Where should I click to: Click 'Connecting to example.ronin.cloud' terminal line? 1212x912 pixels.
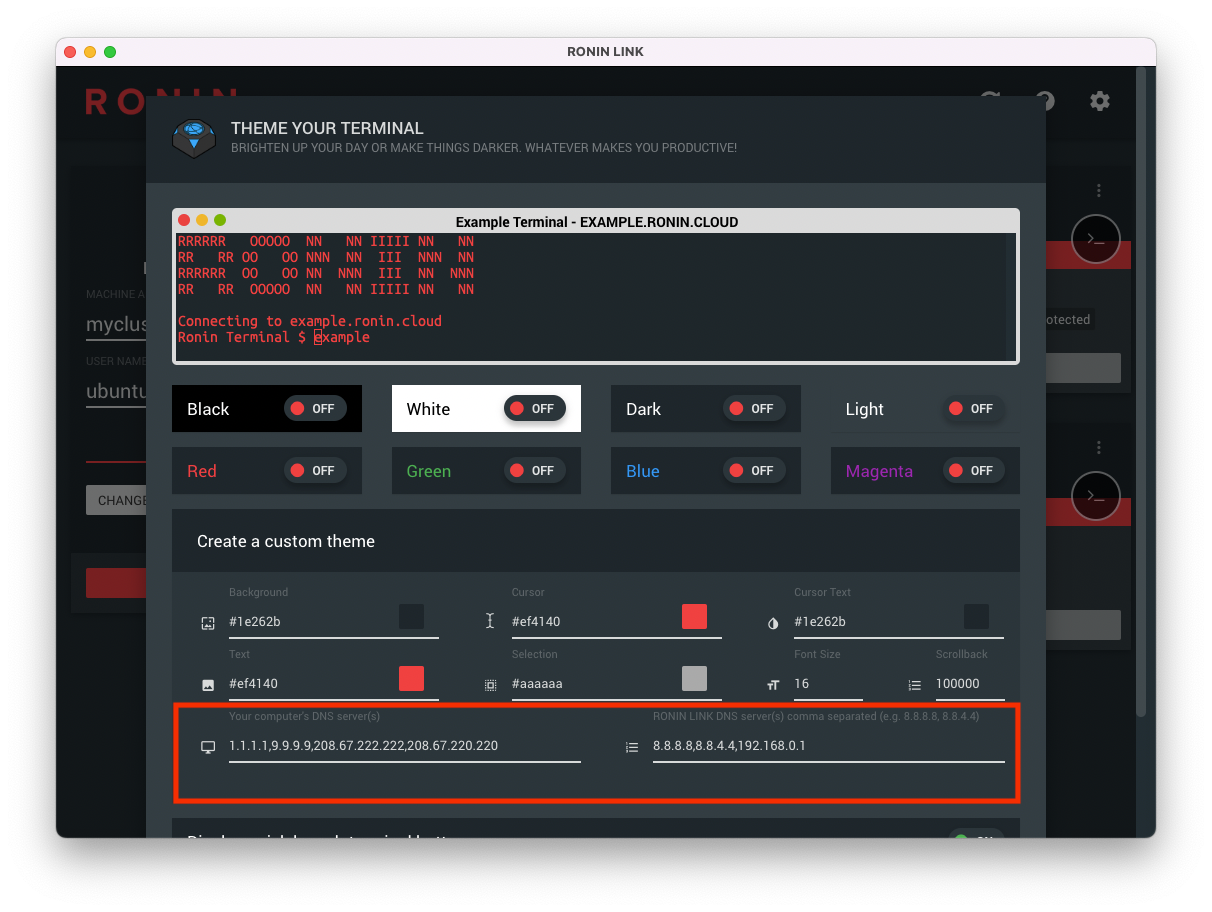click(x=310, y=321)
